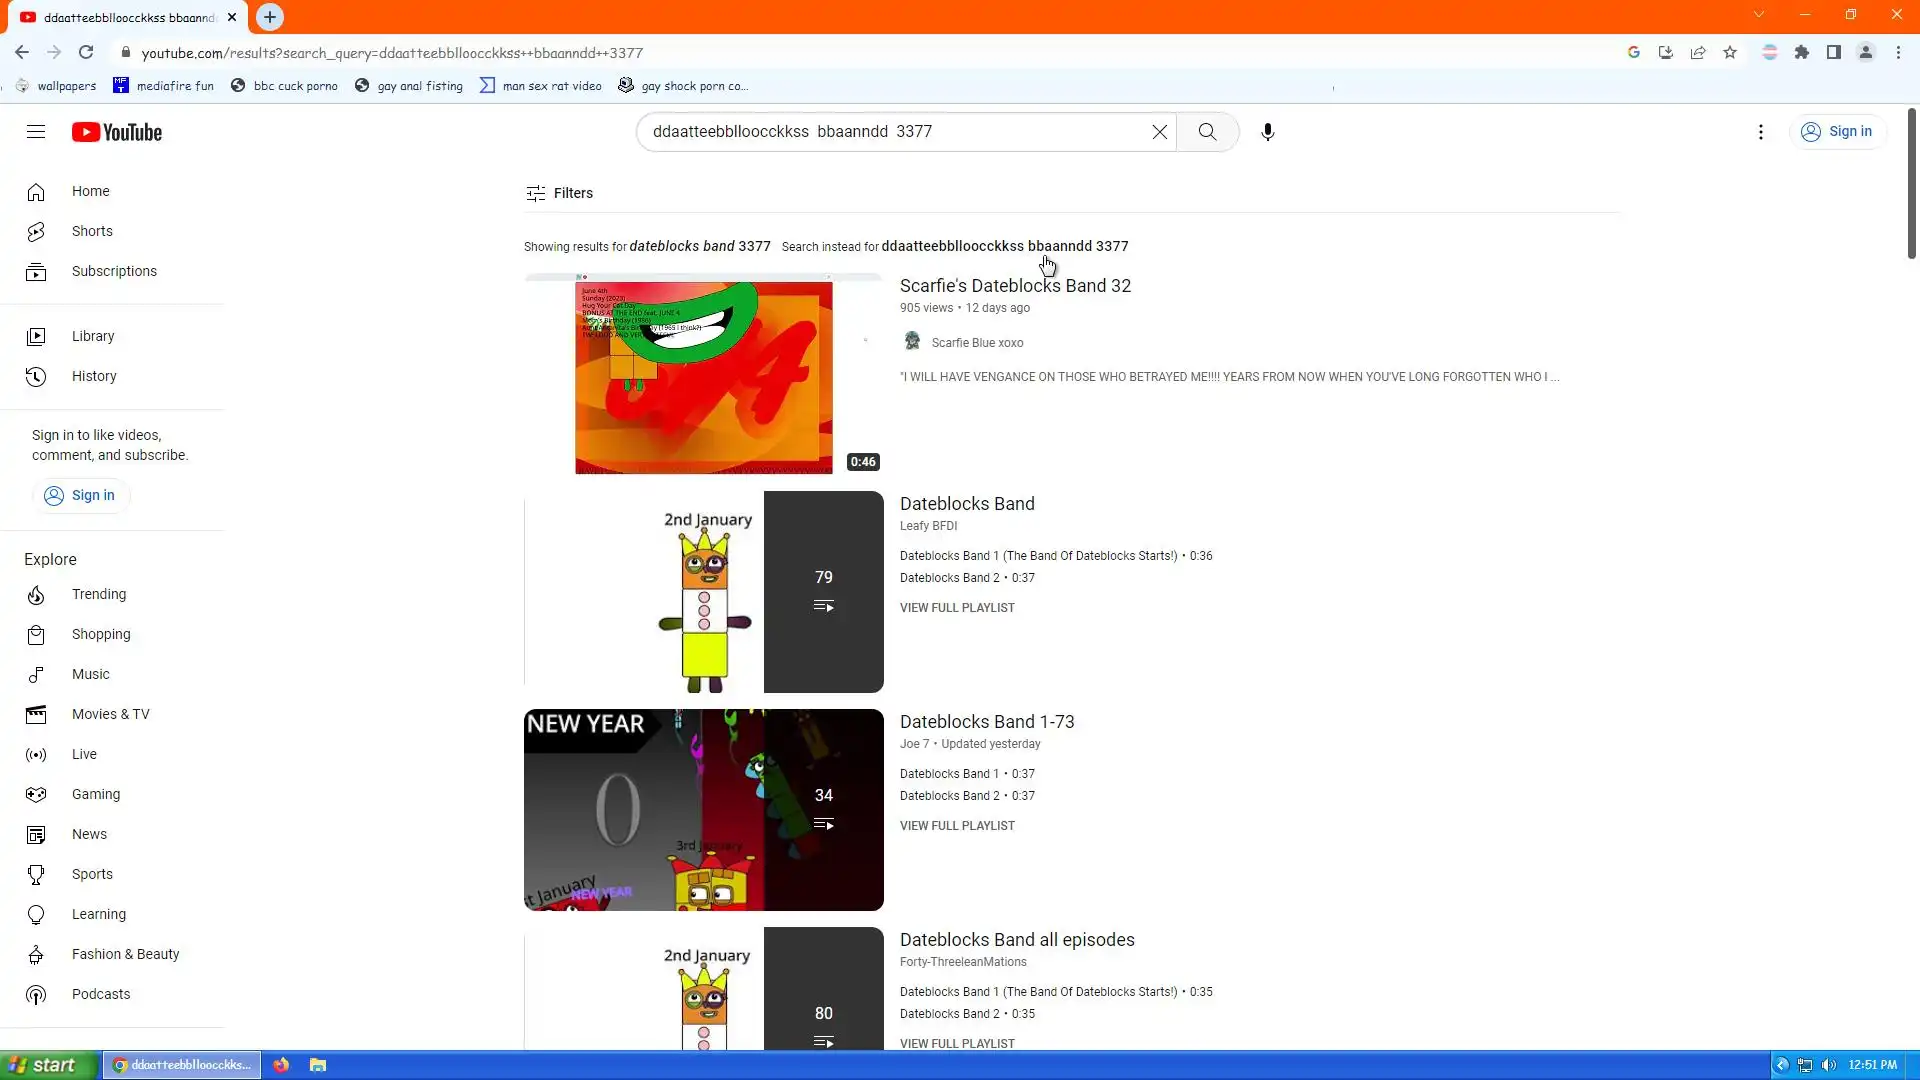Viewport: 1920px width, 1080px height.
Task: Open History in the left menu
Action: (x=94, y=376)
